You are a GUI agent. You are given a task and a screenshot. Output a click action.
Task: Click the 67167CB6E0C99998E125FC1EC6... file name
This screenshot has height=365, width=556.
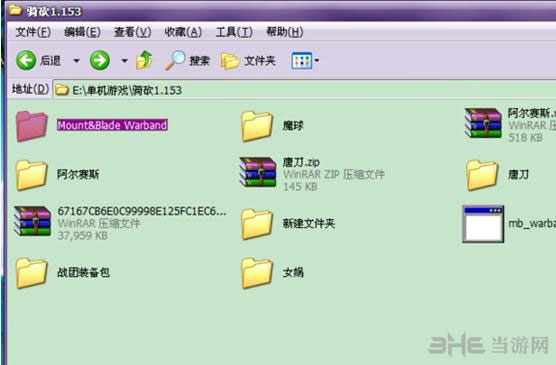pyautogui.click(x=142, y=211)
